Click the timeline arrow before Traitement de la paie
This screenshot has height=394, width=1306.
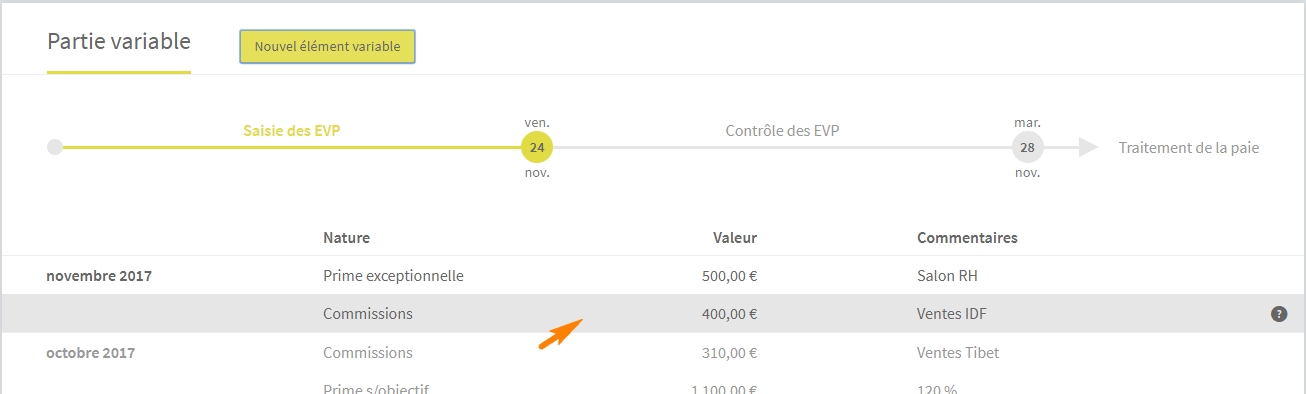1087,148
